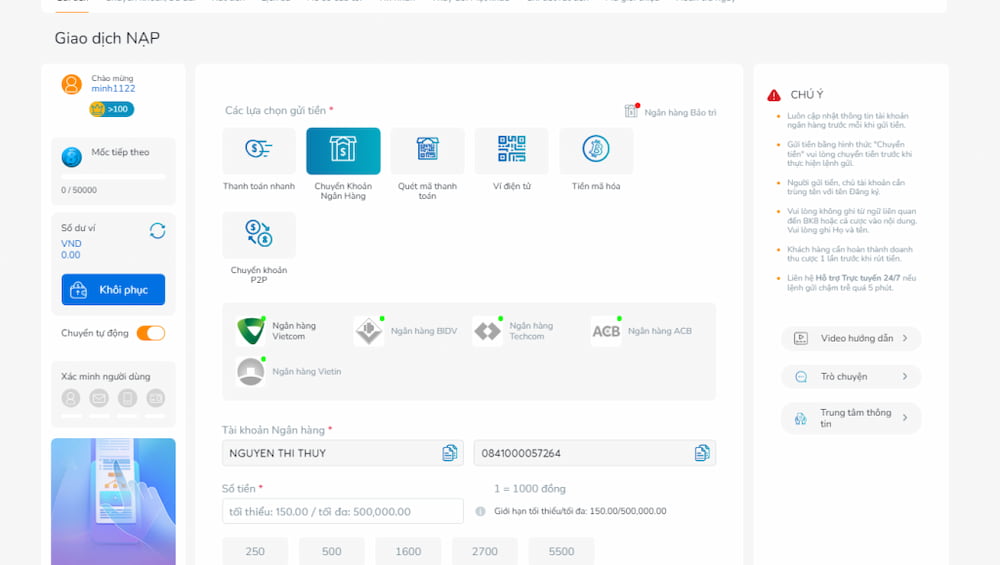Select Quét mã thanh toán QR option
The width and height of the screenshot is (1000, 565).
(x=427, y=150)
